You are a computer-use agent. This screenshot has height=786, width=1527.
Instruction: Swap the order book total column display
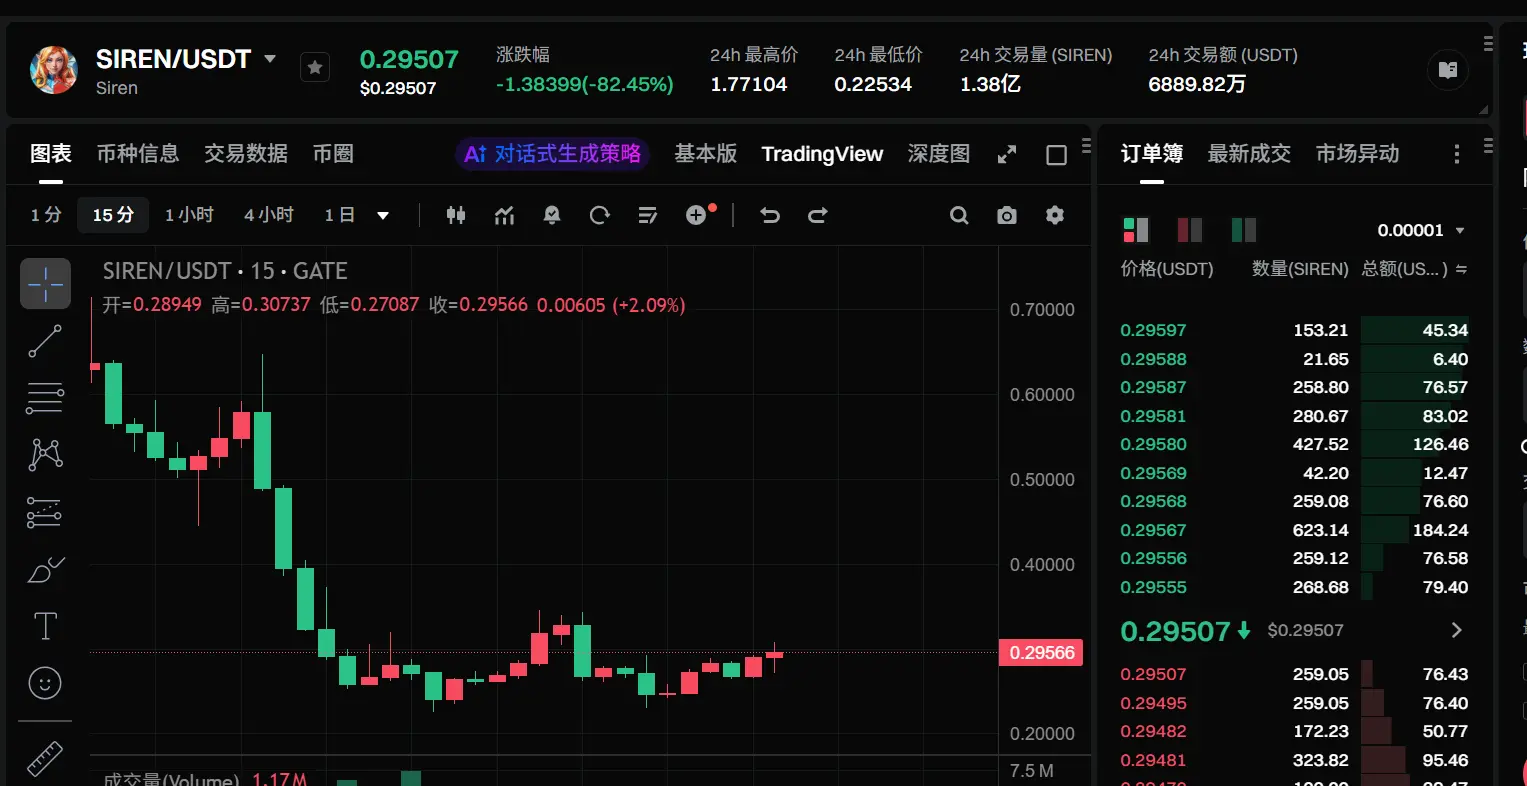click(x=1461, y=269)
